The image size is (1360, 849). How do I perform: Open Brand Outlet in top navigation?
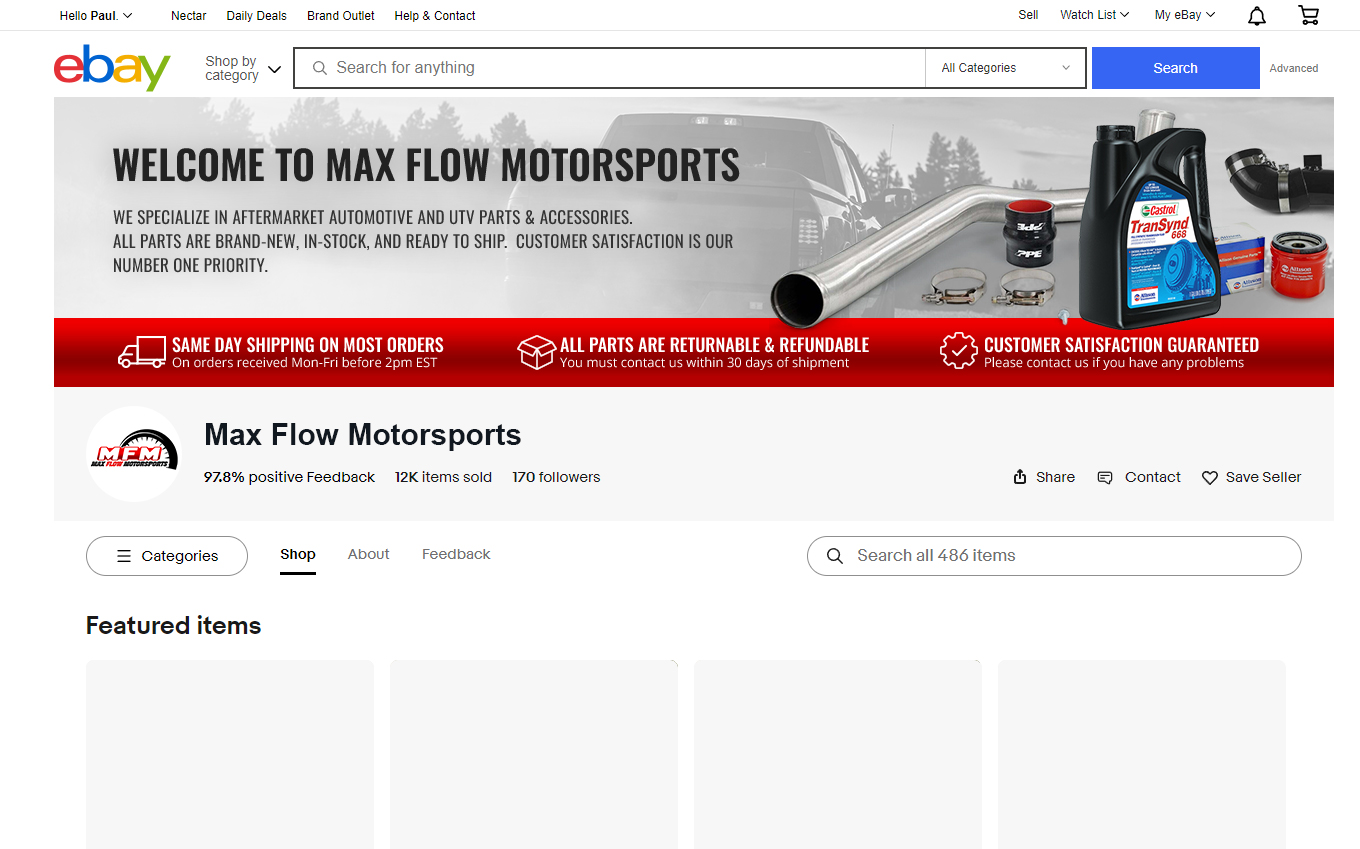click(x=341, y=15)
